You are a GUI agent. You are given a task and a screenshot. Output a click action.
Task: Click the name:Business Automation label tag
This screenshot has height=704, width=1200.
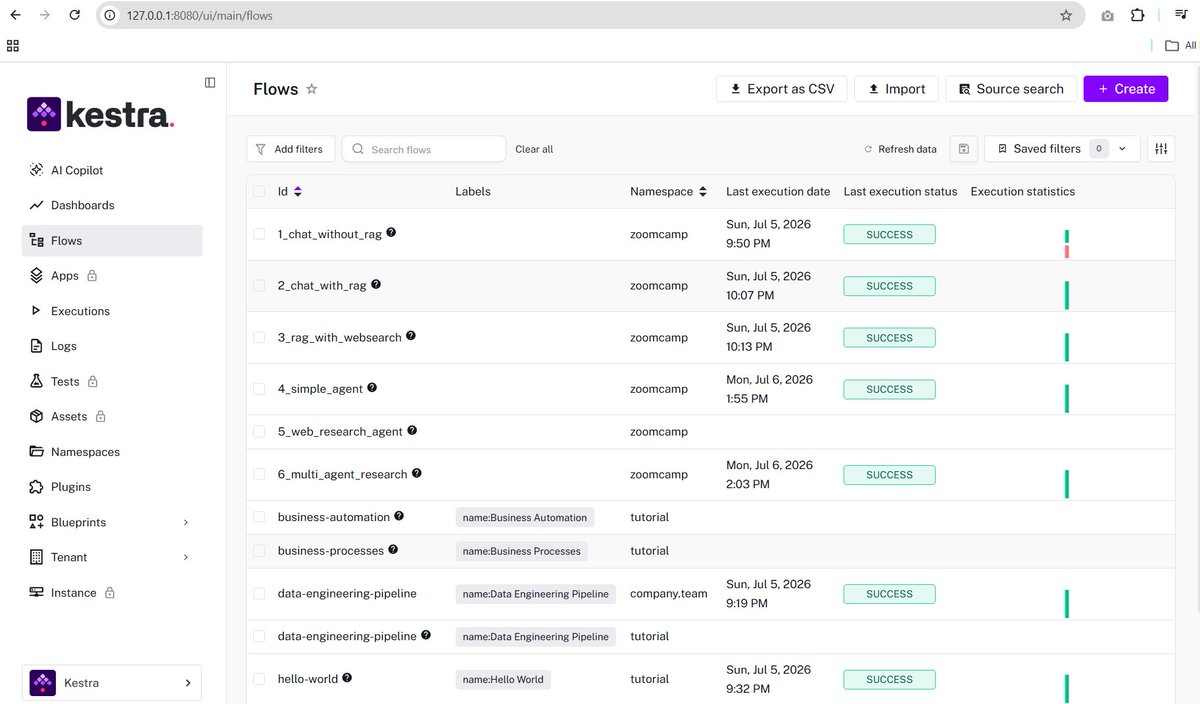click(525, 517)
